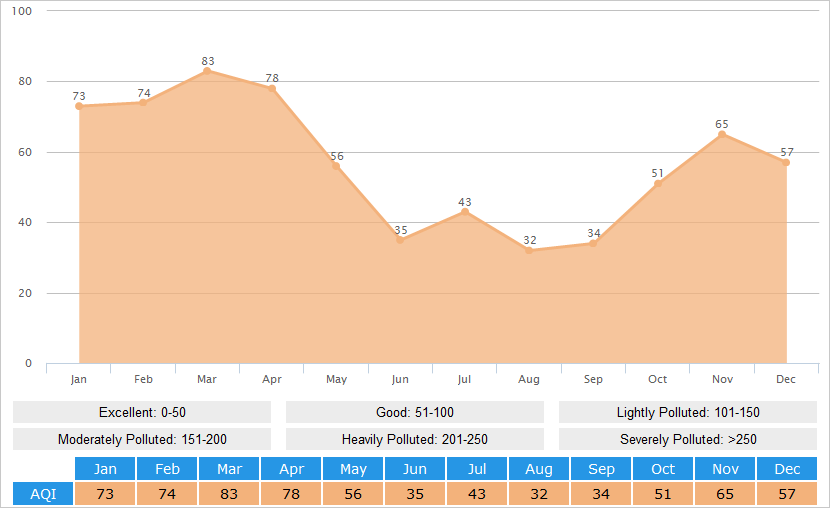Click the table cell with value 34
Viewport: 830px width, 508px height.
pyautogui.click(x=601, y=494)
